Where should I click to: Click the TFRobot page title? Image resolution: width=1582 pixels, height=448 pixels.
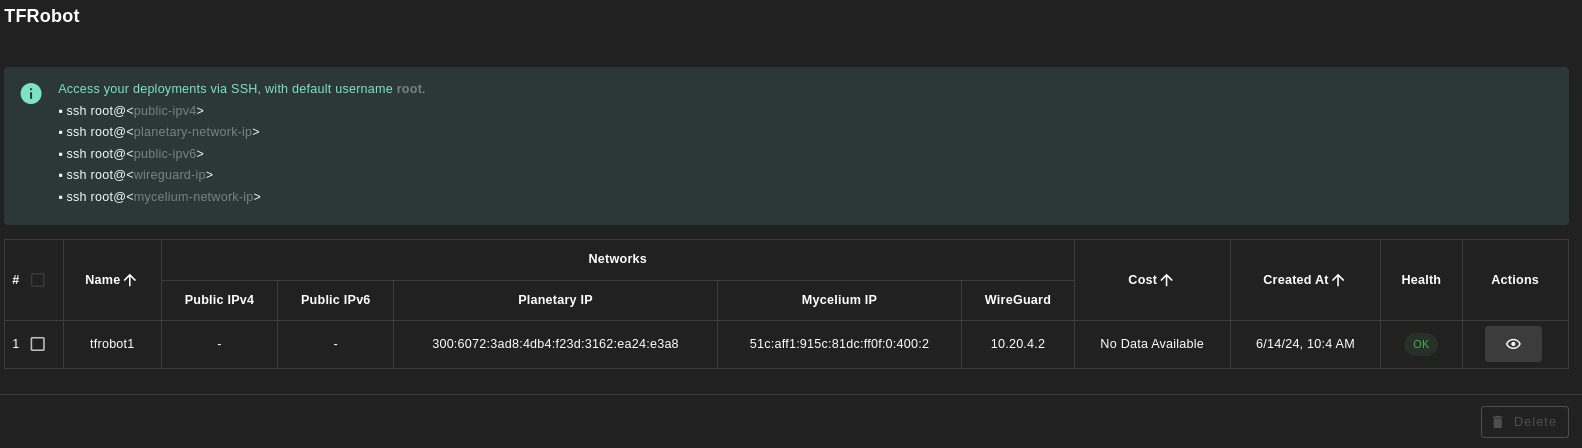click(x=42, y=16)
